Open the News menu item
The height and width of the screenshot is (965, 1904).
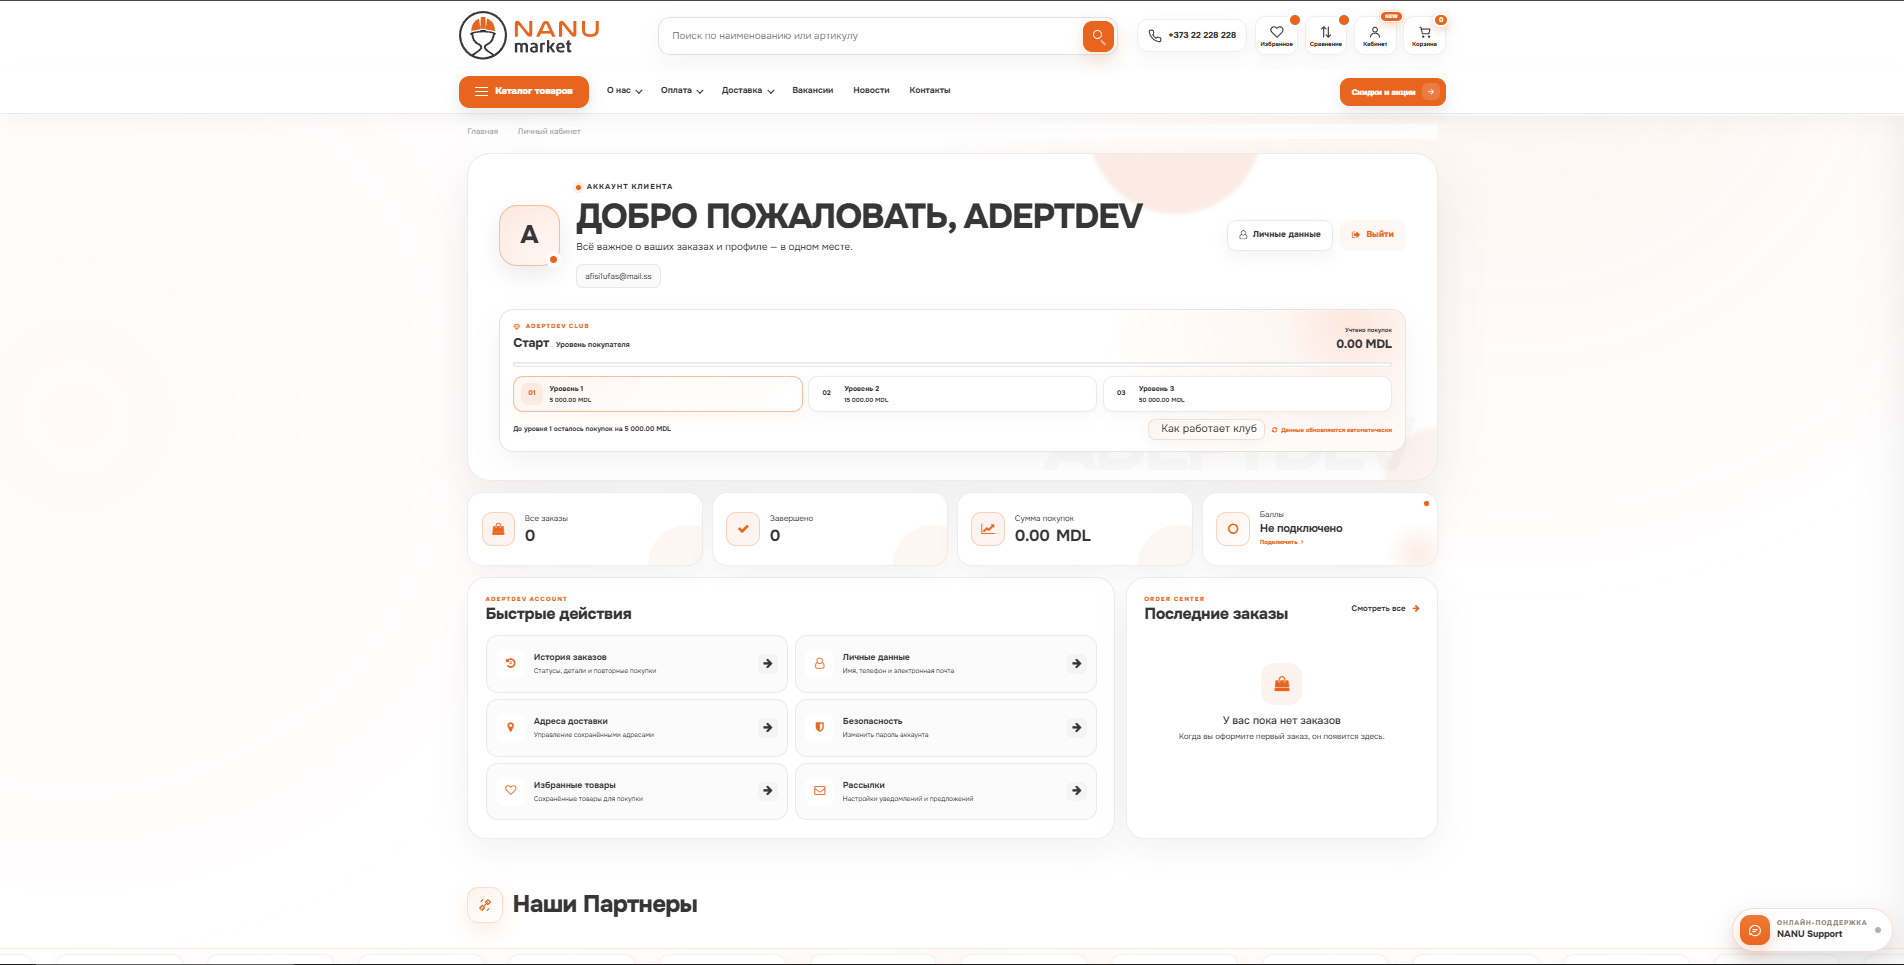871,90
